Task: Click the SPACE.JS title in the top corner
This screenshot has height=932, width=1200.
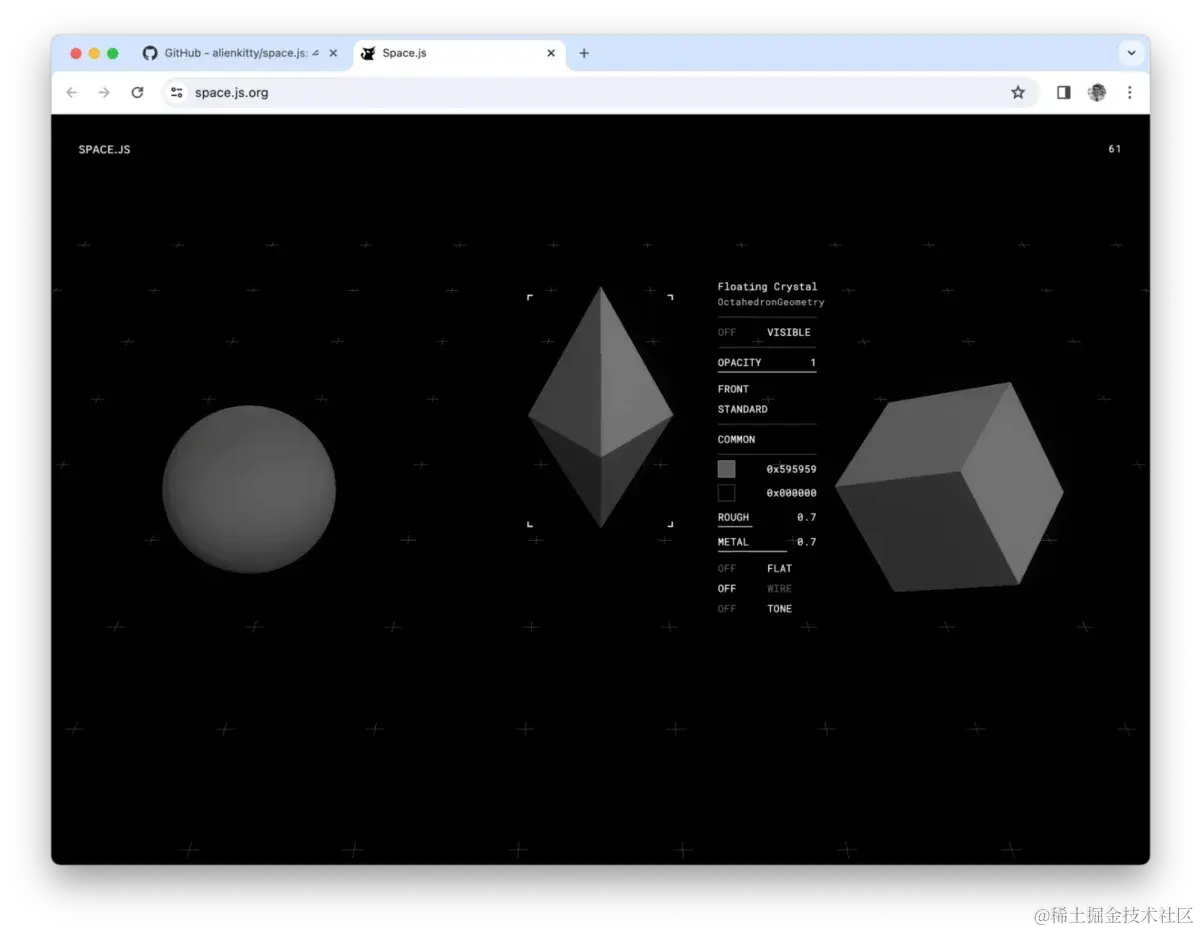Action: [104, 148]
